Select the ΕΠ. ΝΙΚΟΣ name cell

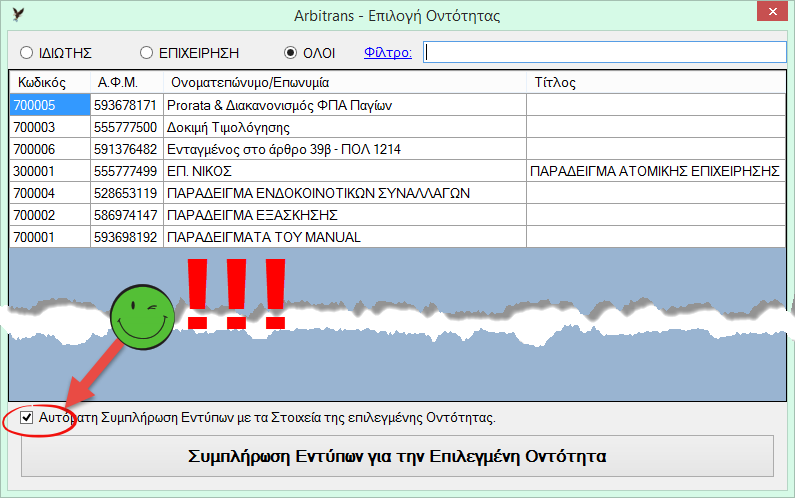(x=345, y=171)
